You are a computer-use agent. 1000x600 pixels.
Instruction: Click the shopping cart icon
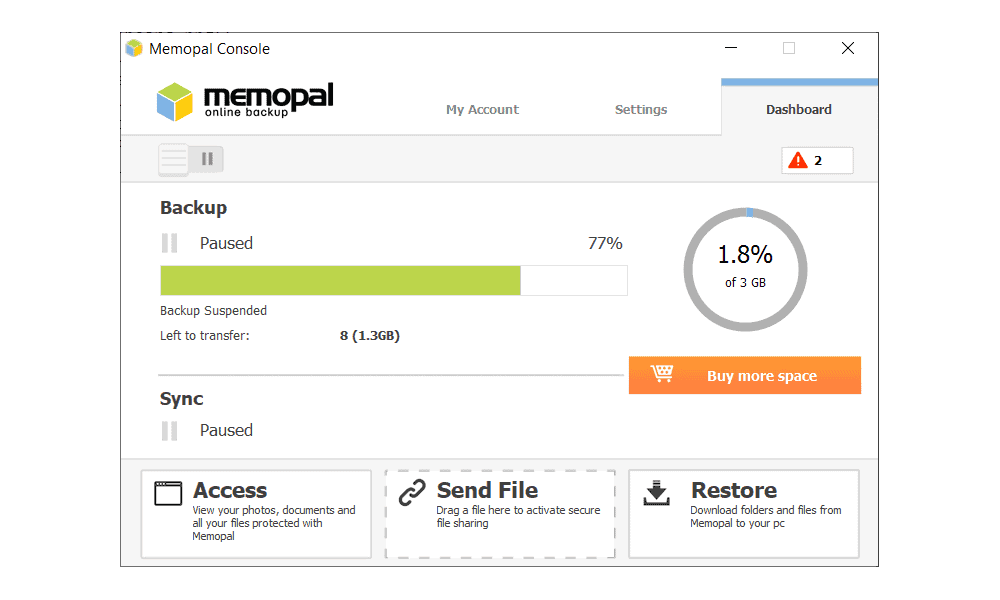(662, 373)
